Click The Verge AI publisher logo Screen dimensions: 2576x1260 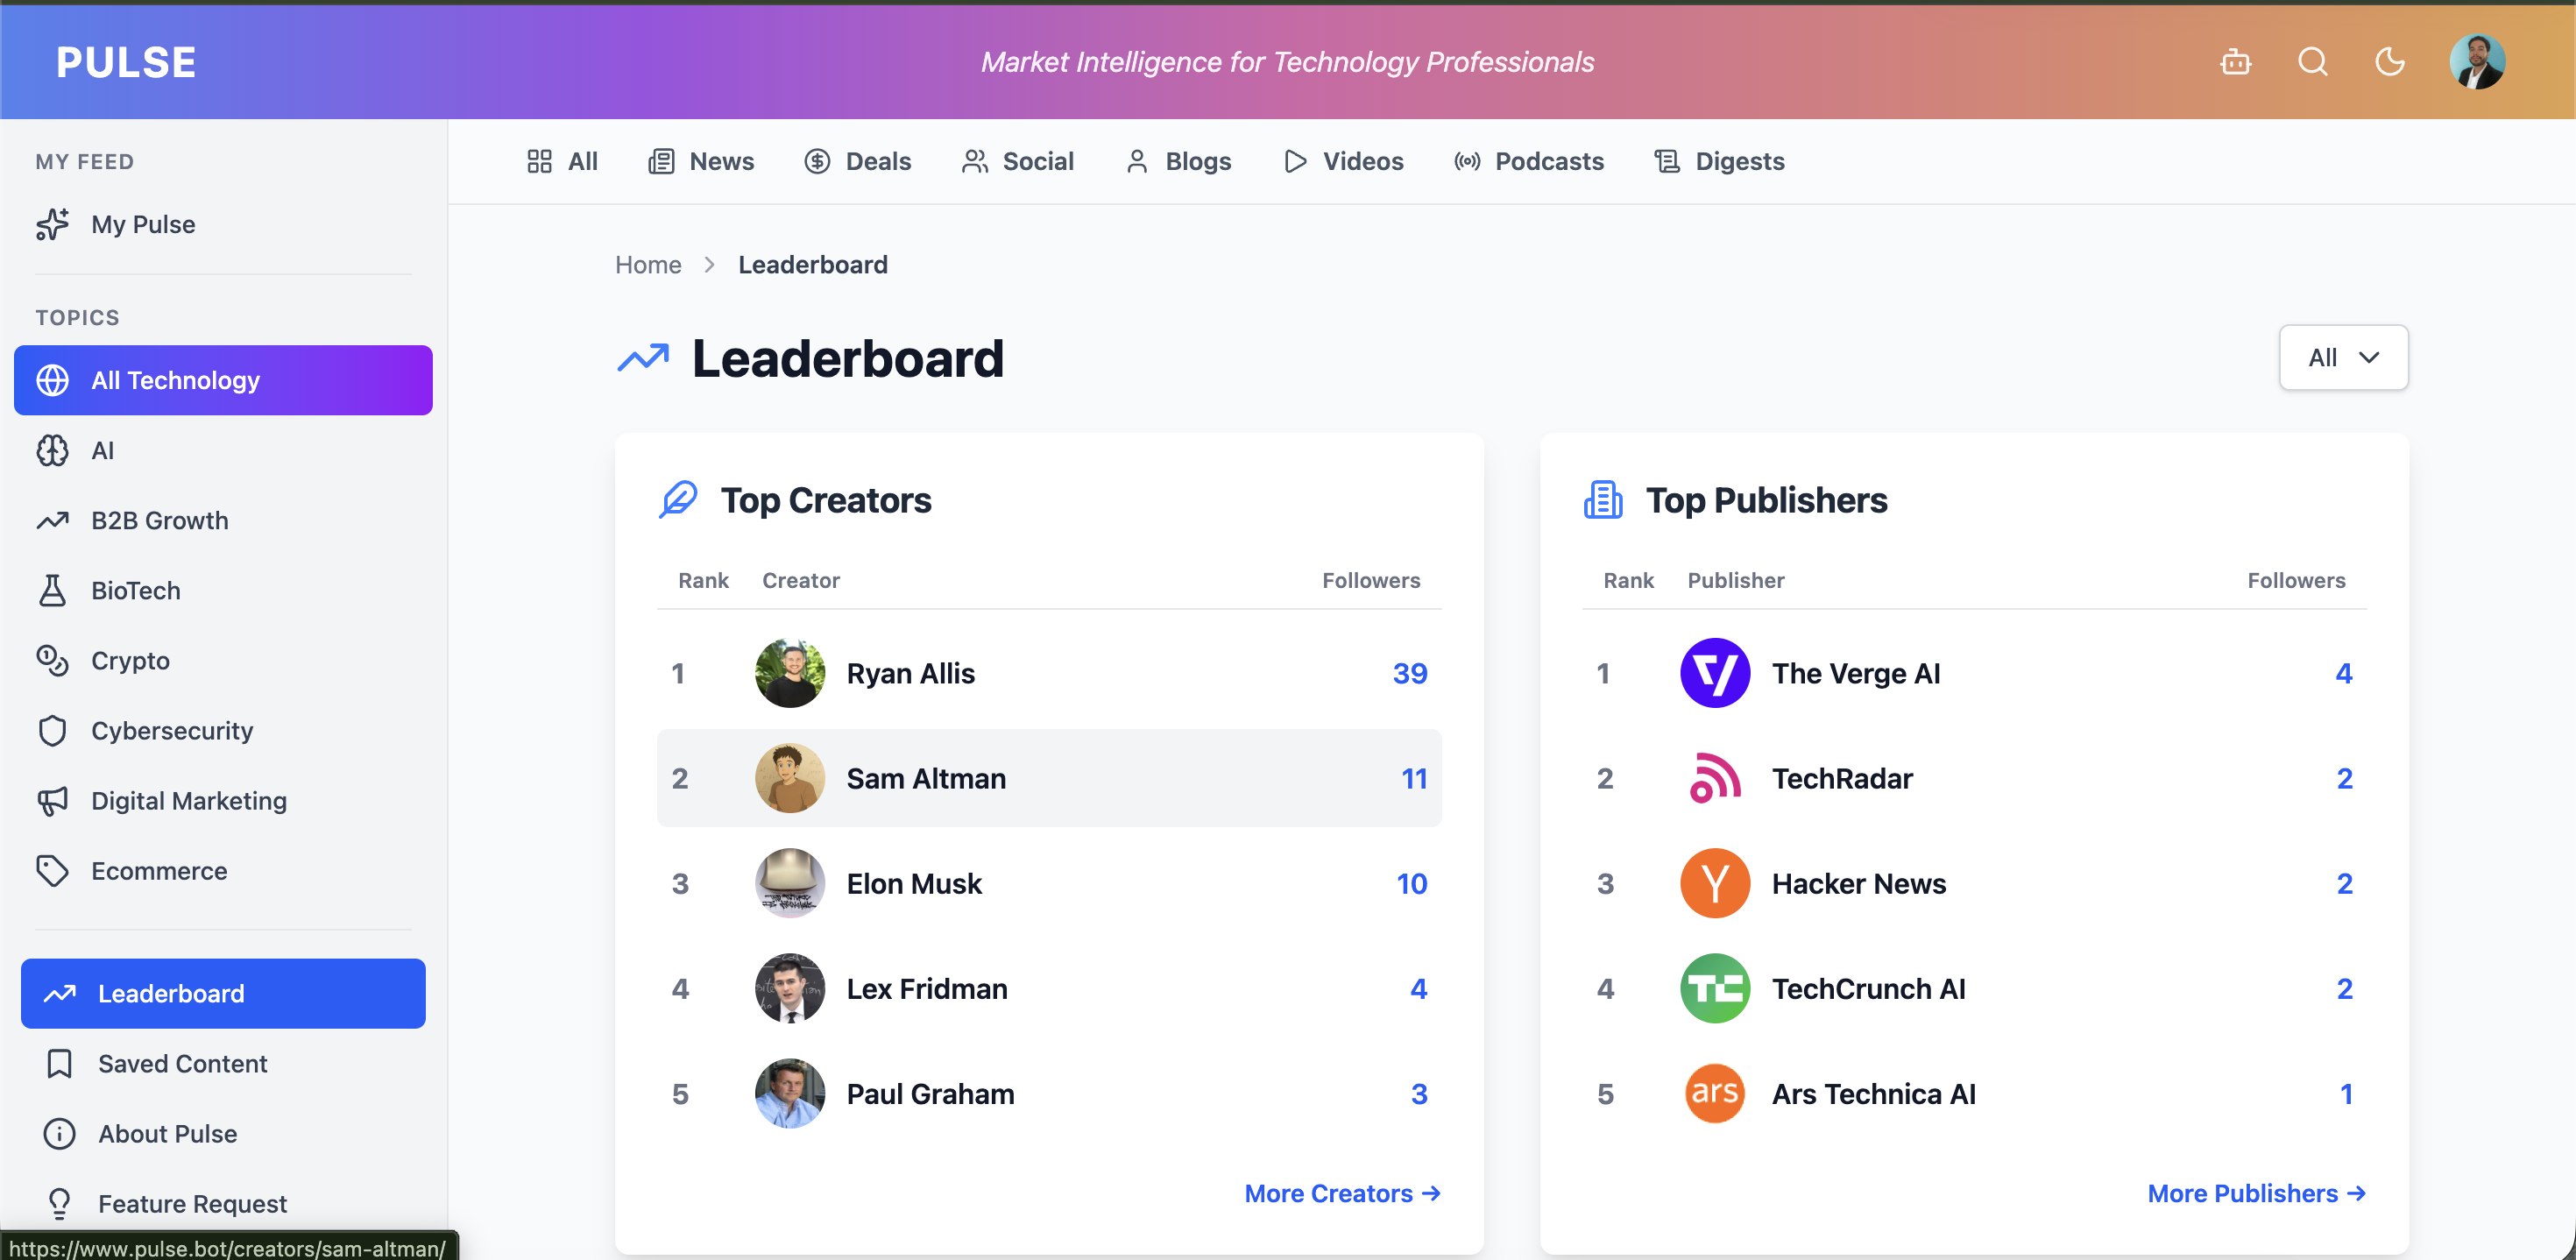[1714, 673]
